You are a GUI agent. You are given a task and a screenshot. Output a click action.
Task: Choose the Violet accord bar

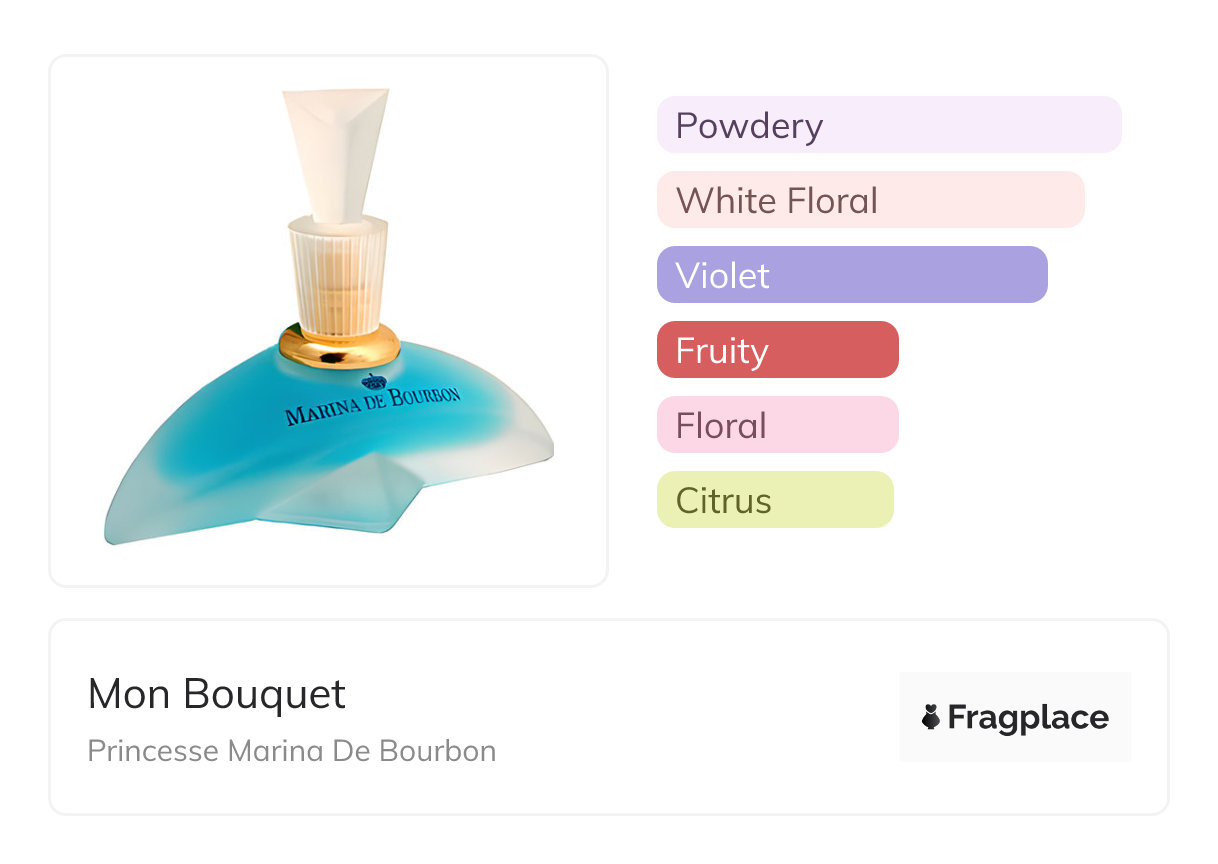(852, 275)
